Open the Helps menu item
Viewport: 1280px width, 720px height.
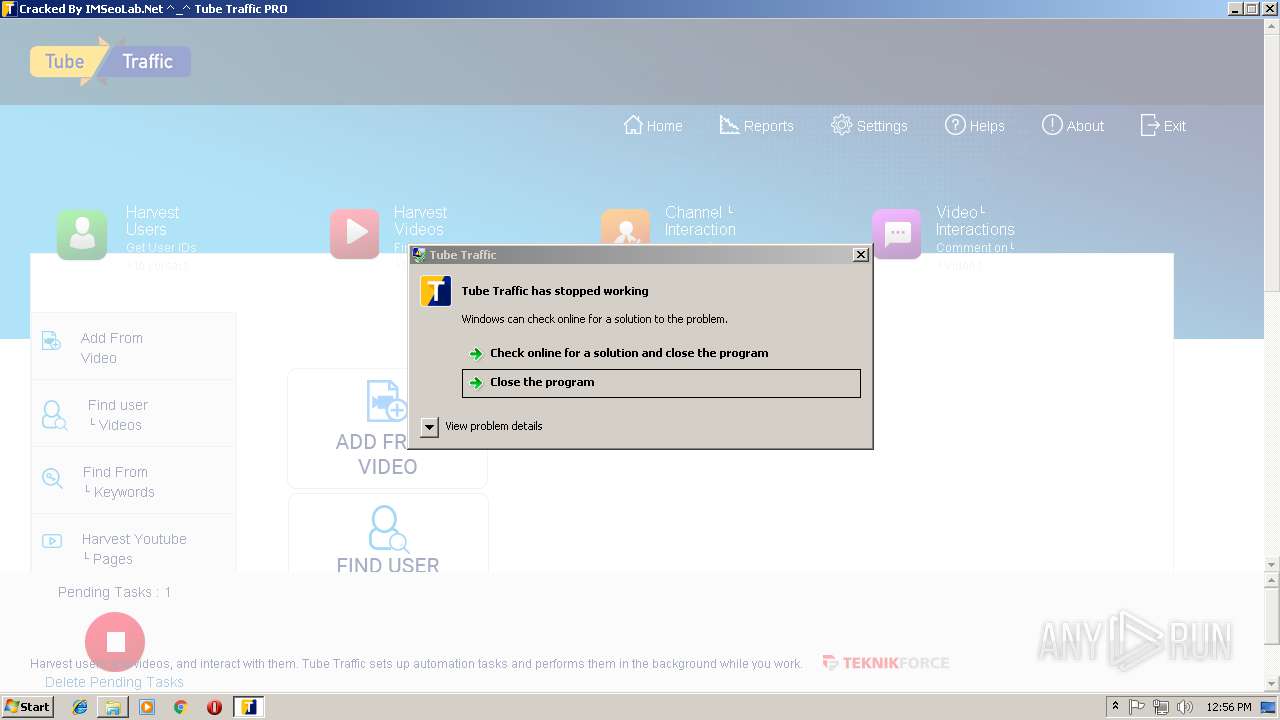975,126
